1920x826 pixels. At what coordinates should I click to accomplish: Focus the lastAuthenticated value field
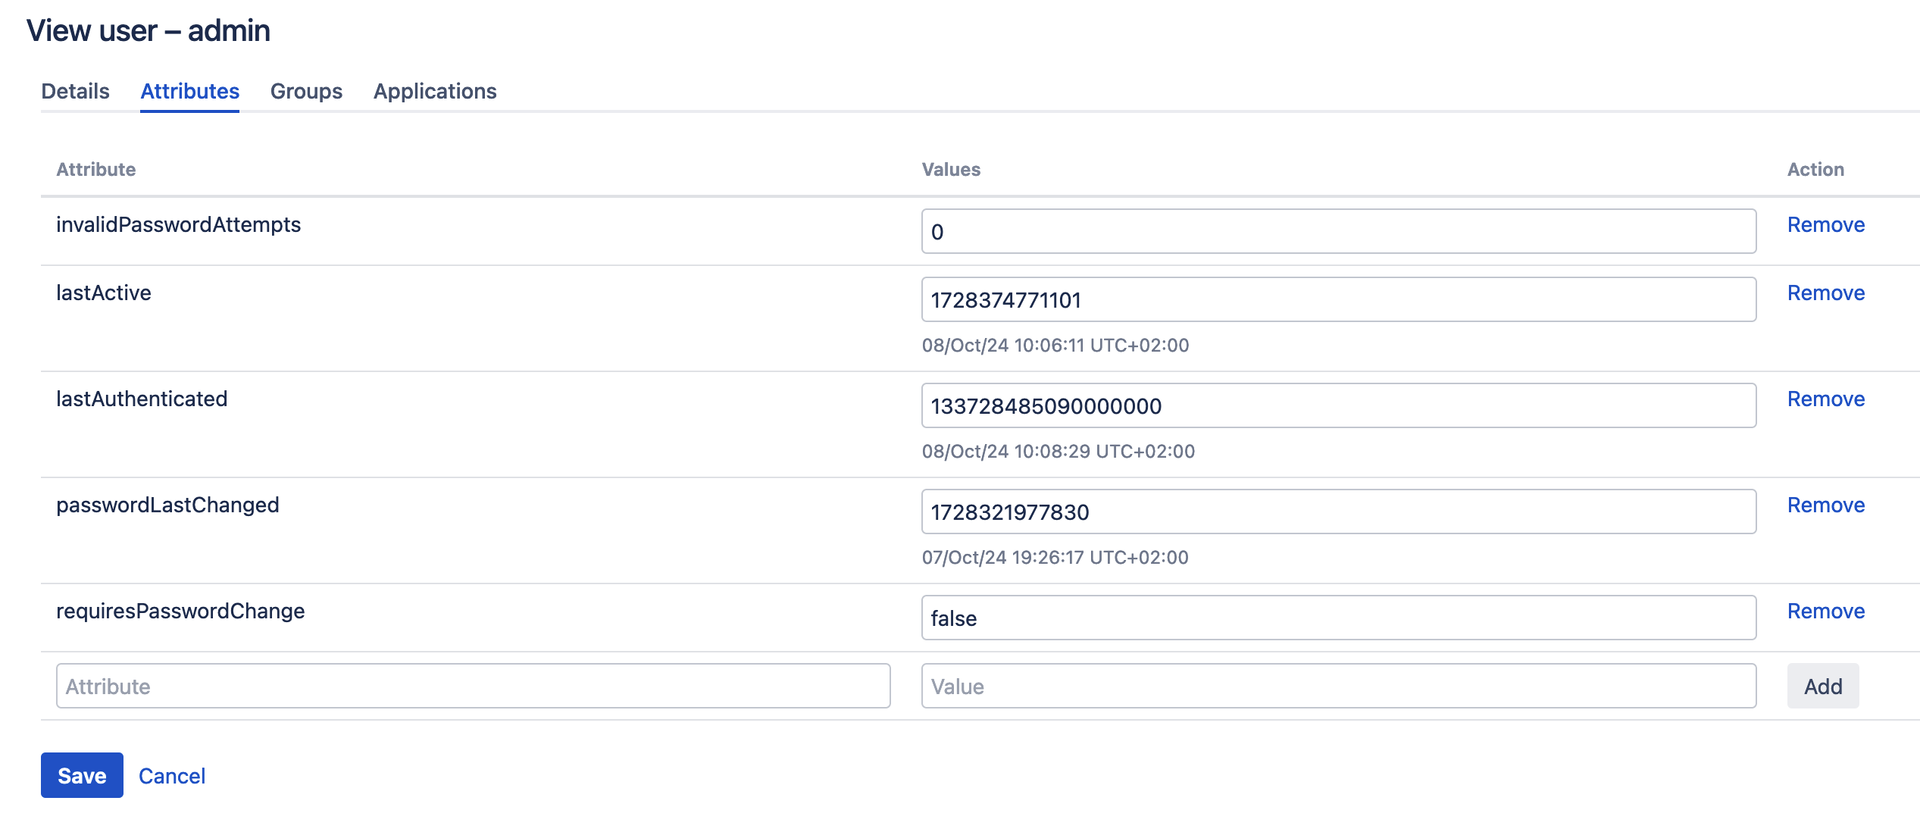pyautogui.click(x=1338, y=405)
